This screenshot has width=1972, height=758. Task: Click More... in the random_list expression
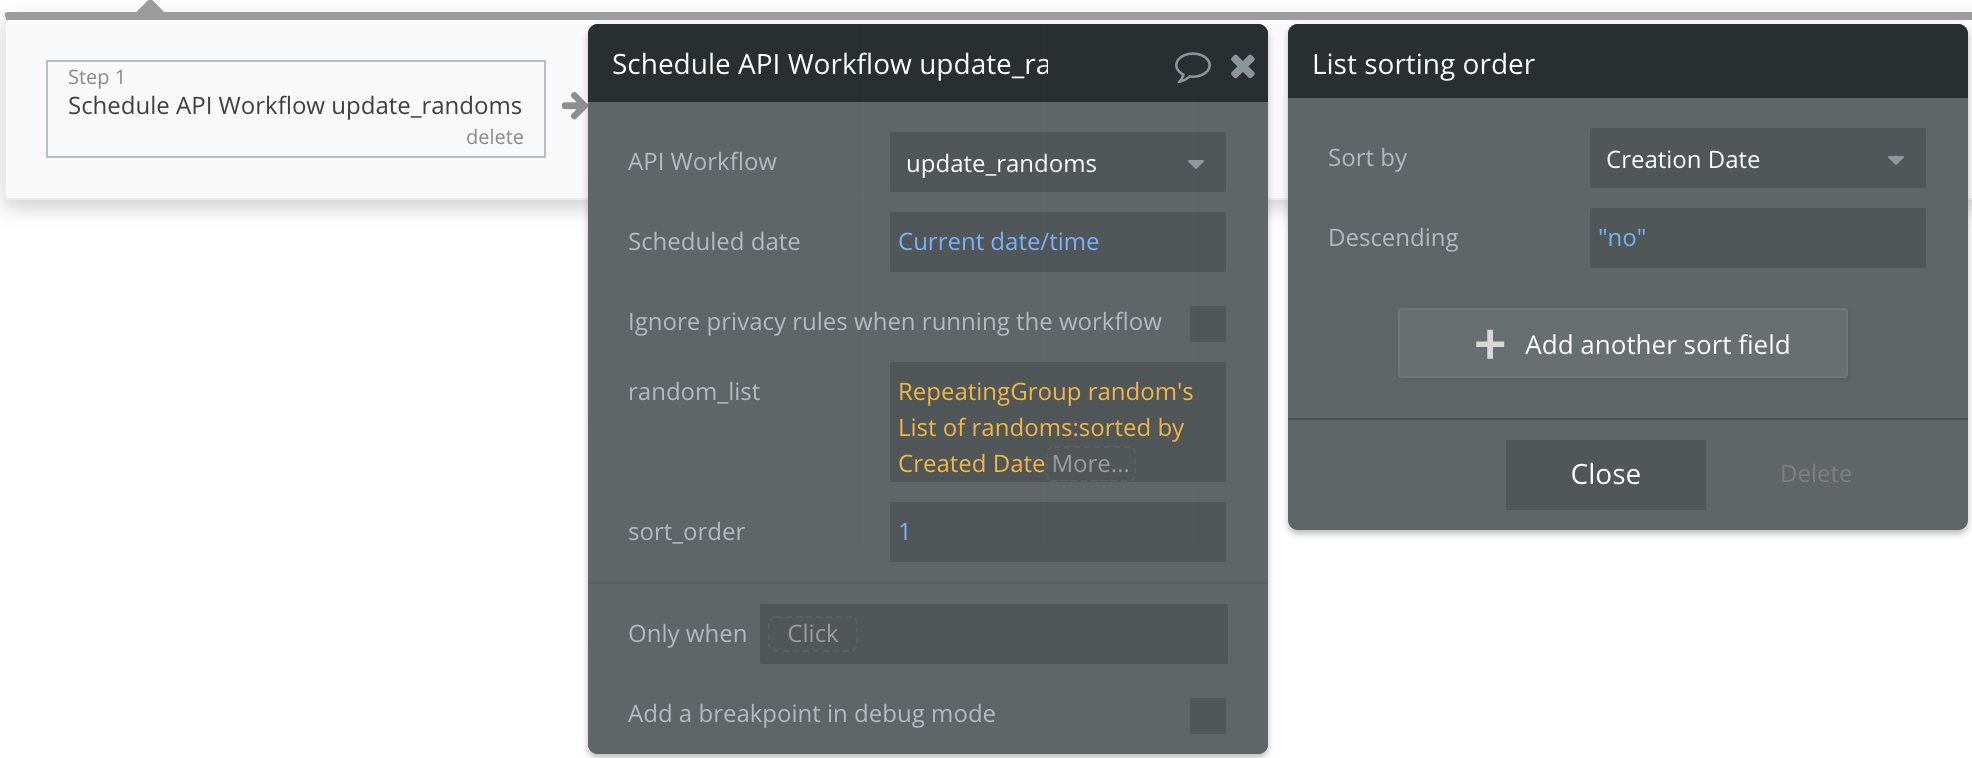tap(1090, 464)
